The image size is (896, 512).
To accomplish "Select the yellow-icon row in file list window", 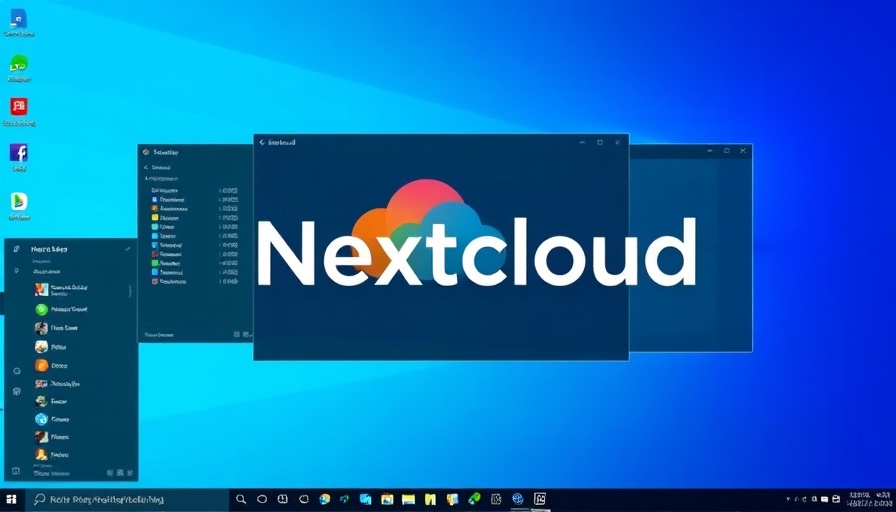I will click(195, 218).
